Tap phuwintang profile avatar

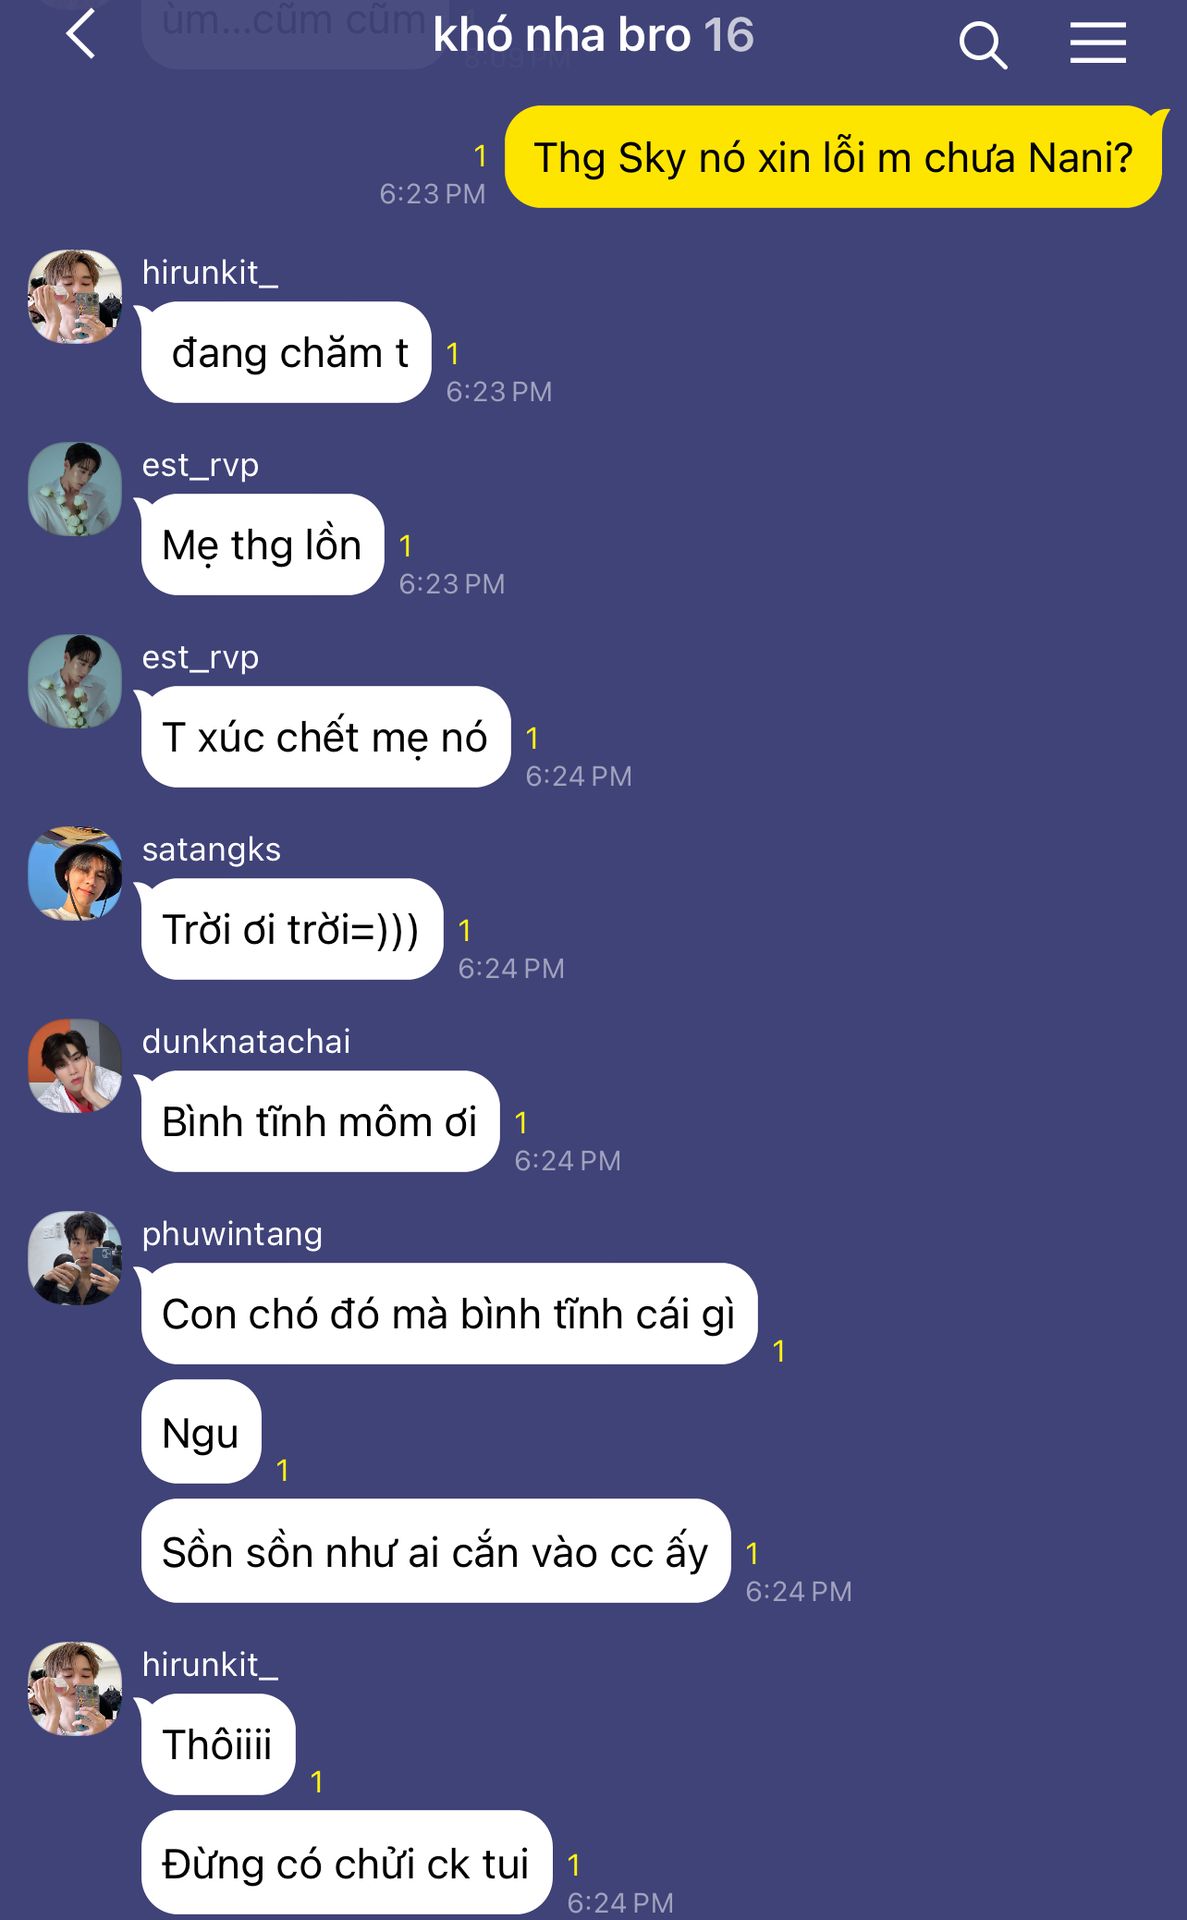(x=75, y=1258)
